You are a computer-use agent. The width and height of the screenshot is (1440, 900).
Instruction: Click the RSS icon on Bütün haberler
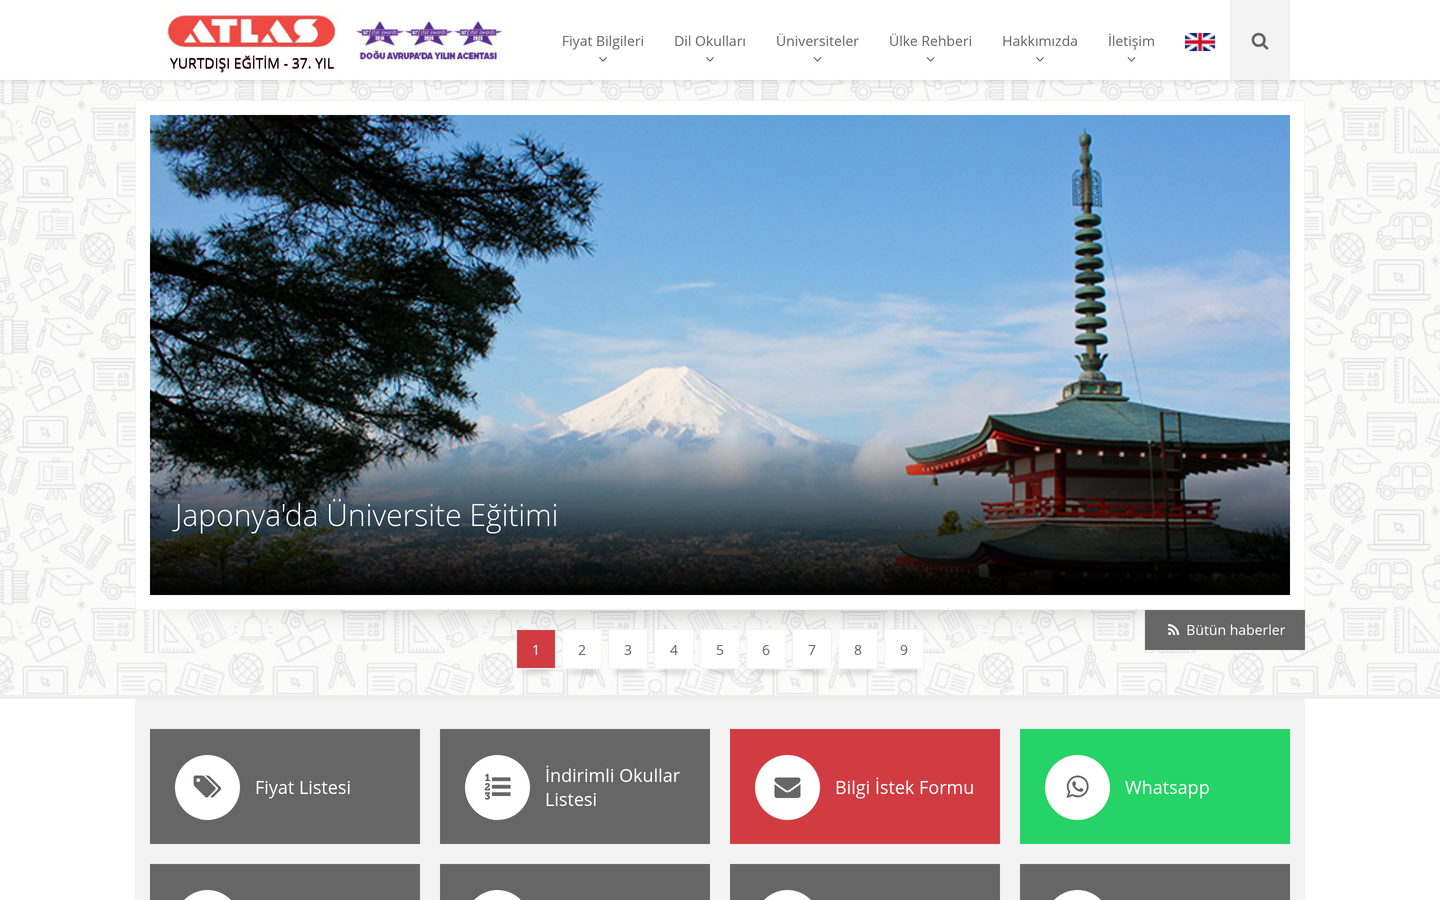(1173, 630)
